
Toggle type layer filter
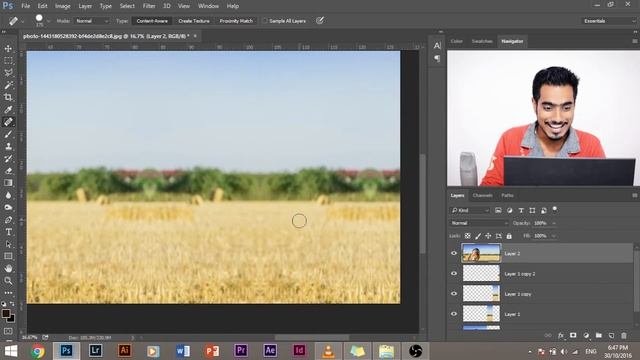[x=521, y=210]
